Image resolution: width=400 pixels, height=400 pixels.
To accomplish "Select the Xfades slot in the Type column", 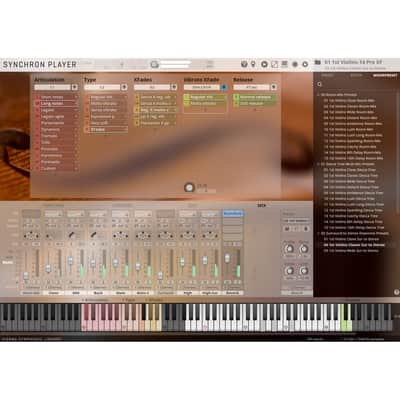I will point(106,129).
